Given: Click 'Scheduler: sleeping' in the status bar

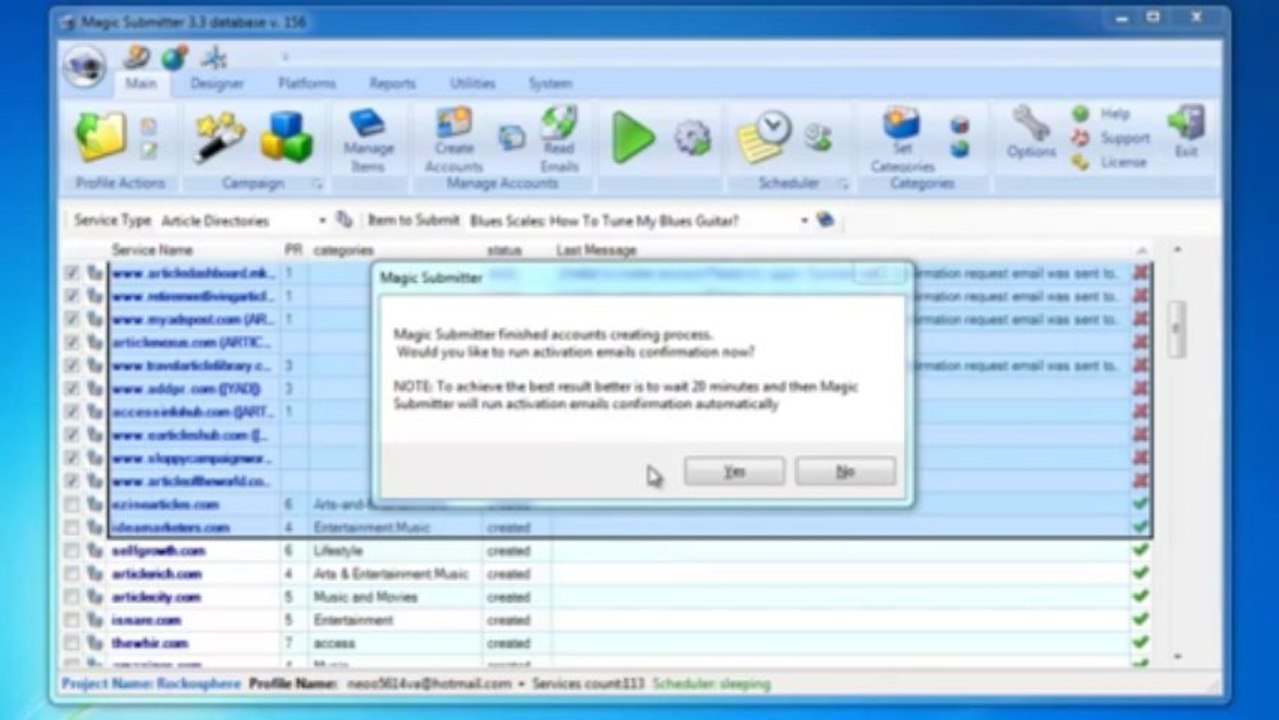Looking at the screenshot, I should [711, 684].
